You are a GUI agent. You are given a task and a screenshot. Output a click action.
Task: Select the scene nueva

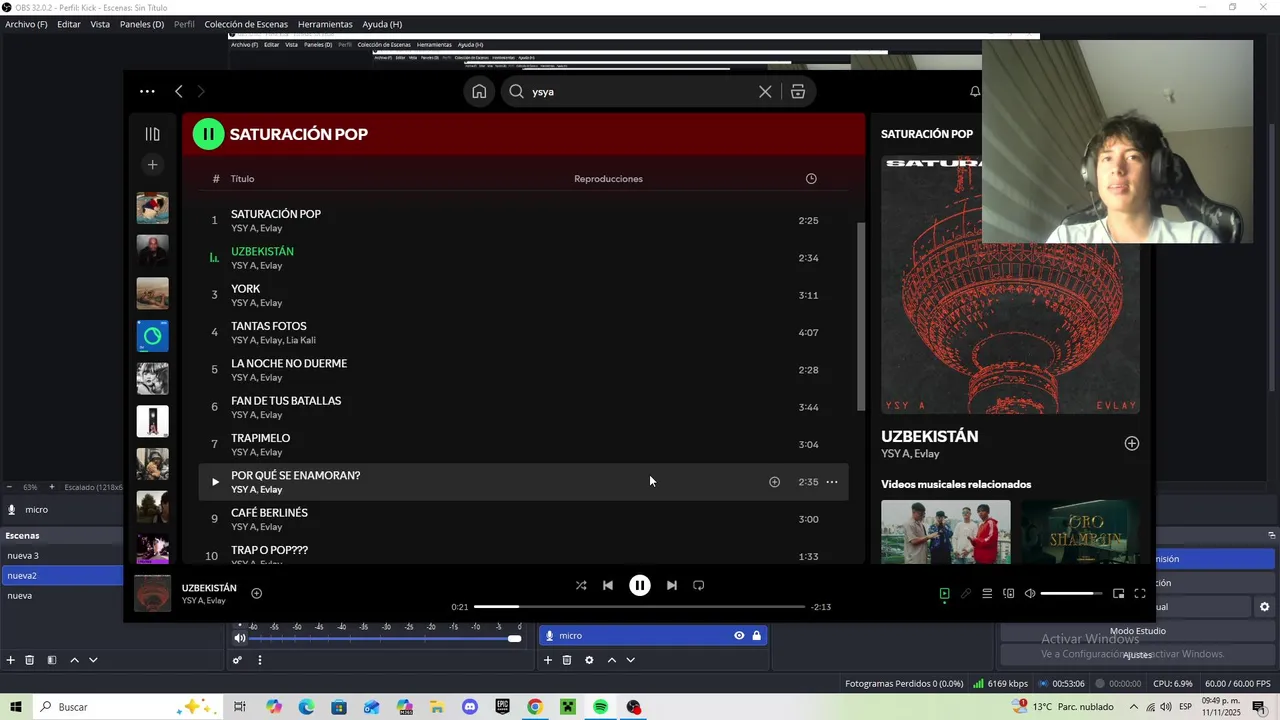62,596
